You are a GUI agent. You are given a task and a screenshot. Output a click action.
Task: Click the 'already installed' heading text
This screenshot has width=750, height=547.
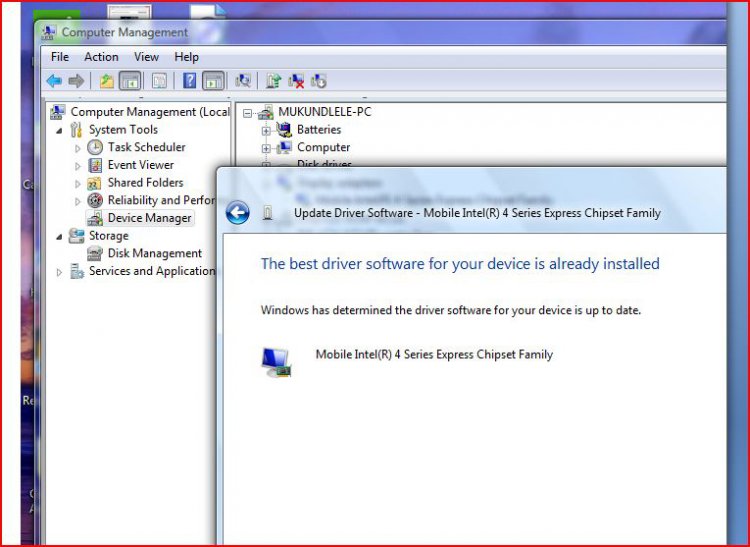[460, 264]
